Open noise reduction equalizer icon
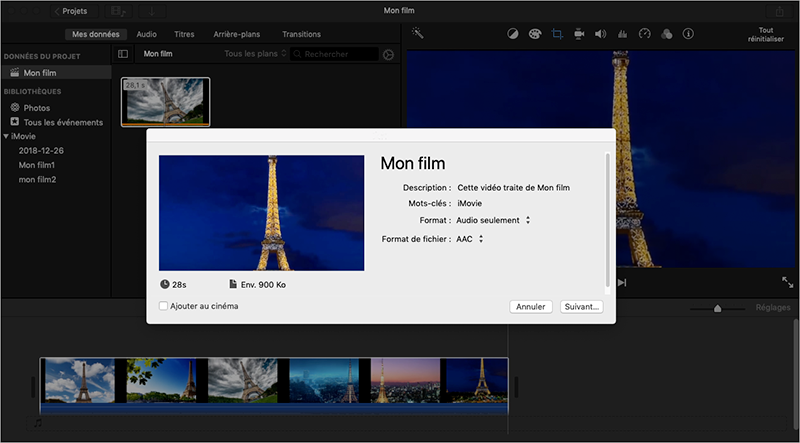Screen dimensions: 800x443 coord(622,34)
